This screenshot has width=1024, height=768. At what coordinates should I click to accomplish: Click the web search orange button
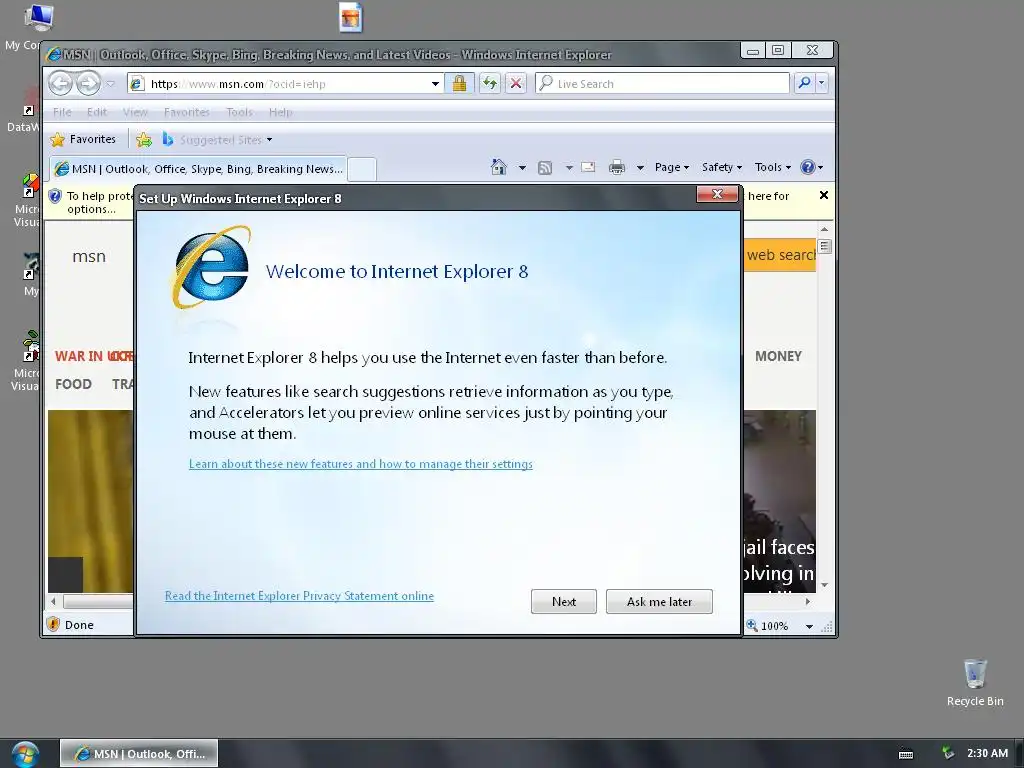pyautogui.click(x=780, y=255)
